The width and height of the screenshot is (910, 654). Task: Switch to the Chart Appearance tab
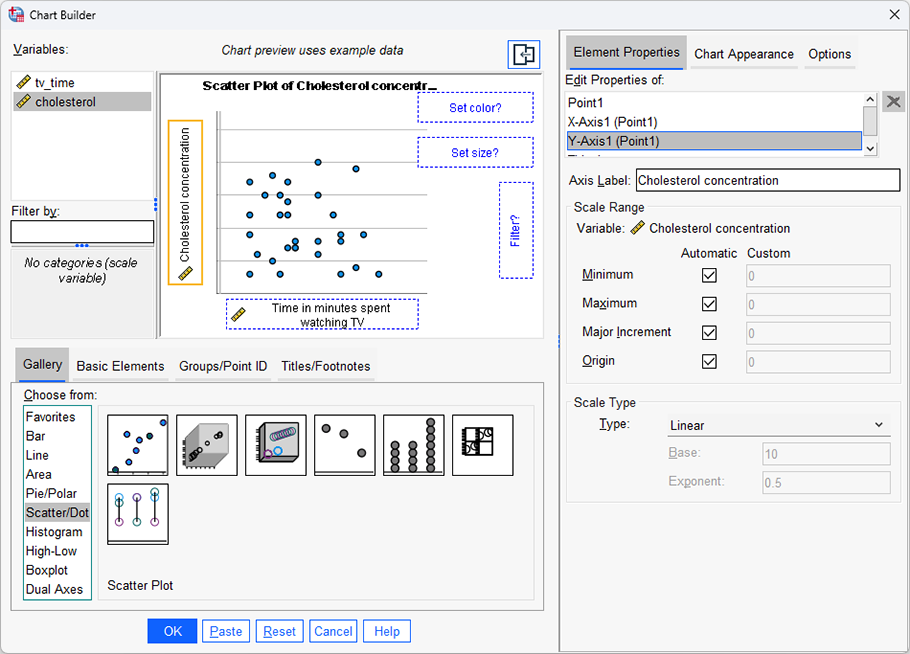[x=743, y=54]
